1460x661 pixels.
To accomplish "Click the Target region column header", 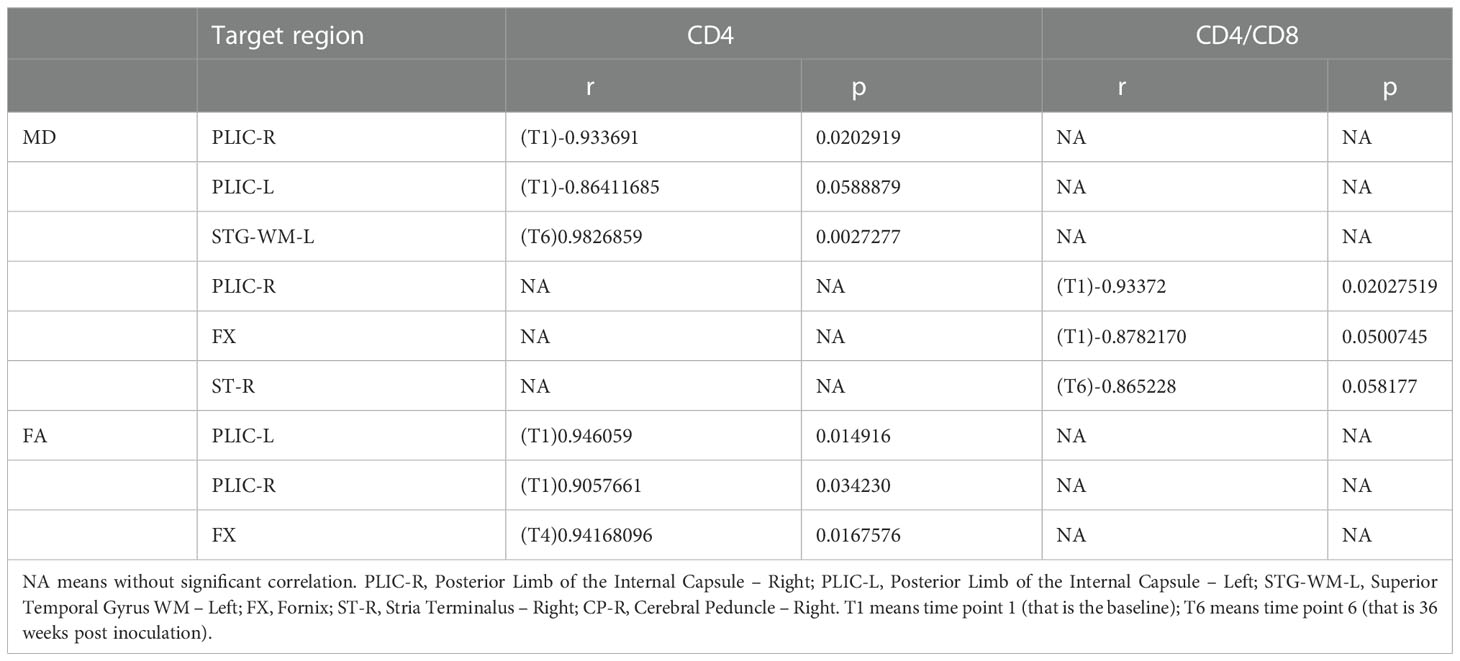I will click(286, 37).
